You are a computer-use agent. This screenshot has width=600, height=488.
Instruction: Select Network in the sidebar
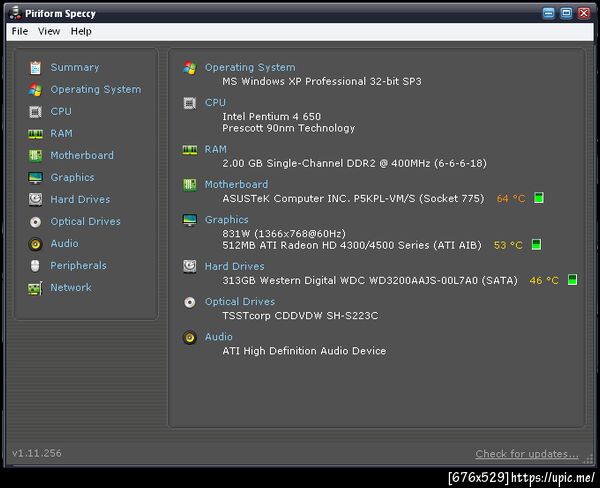click(x=71, y=287)
